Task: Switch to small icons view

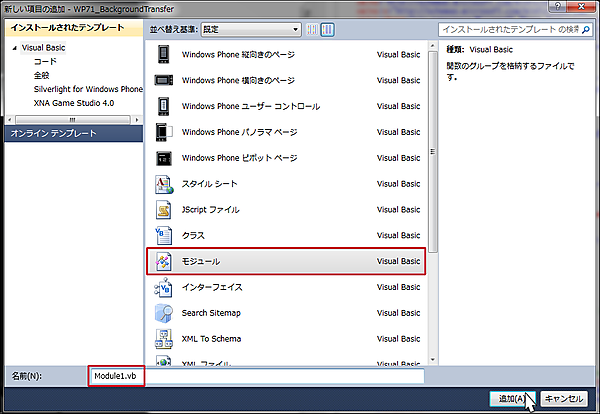Action: click(x=312, y=29)
